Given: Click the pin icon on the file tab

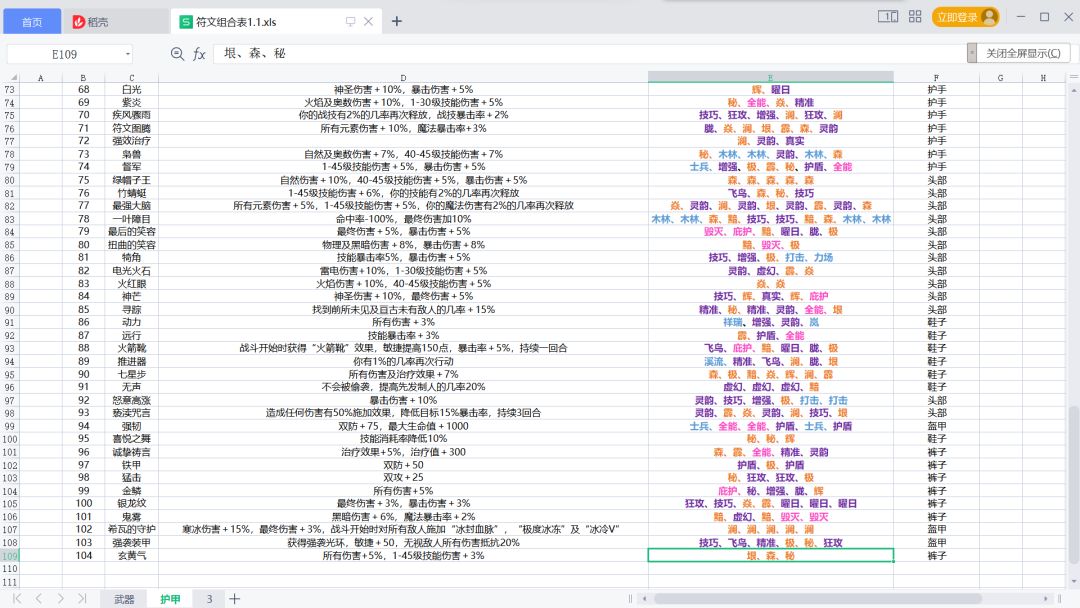Looking at the screenshot, I should pos(351,21).
